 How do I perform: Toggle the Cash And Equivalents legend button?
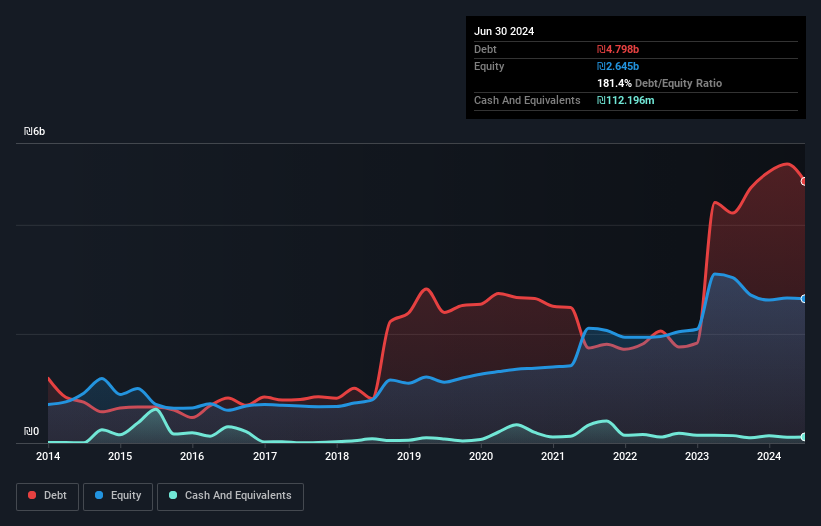pos(230,496)
